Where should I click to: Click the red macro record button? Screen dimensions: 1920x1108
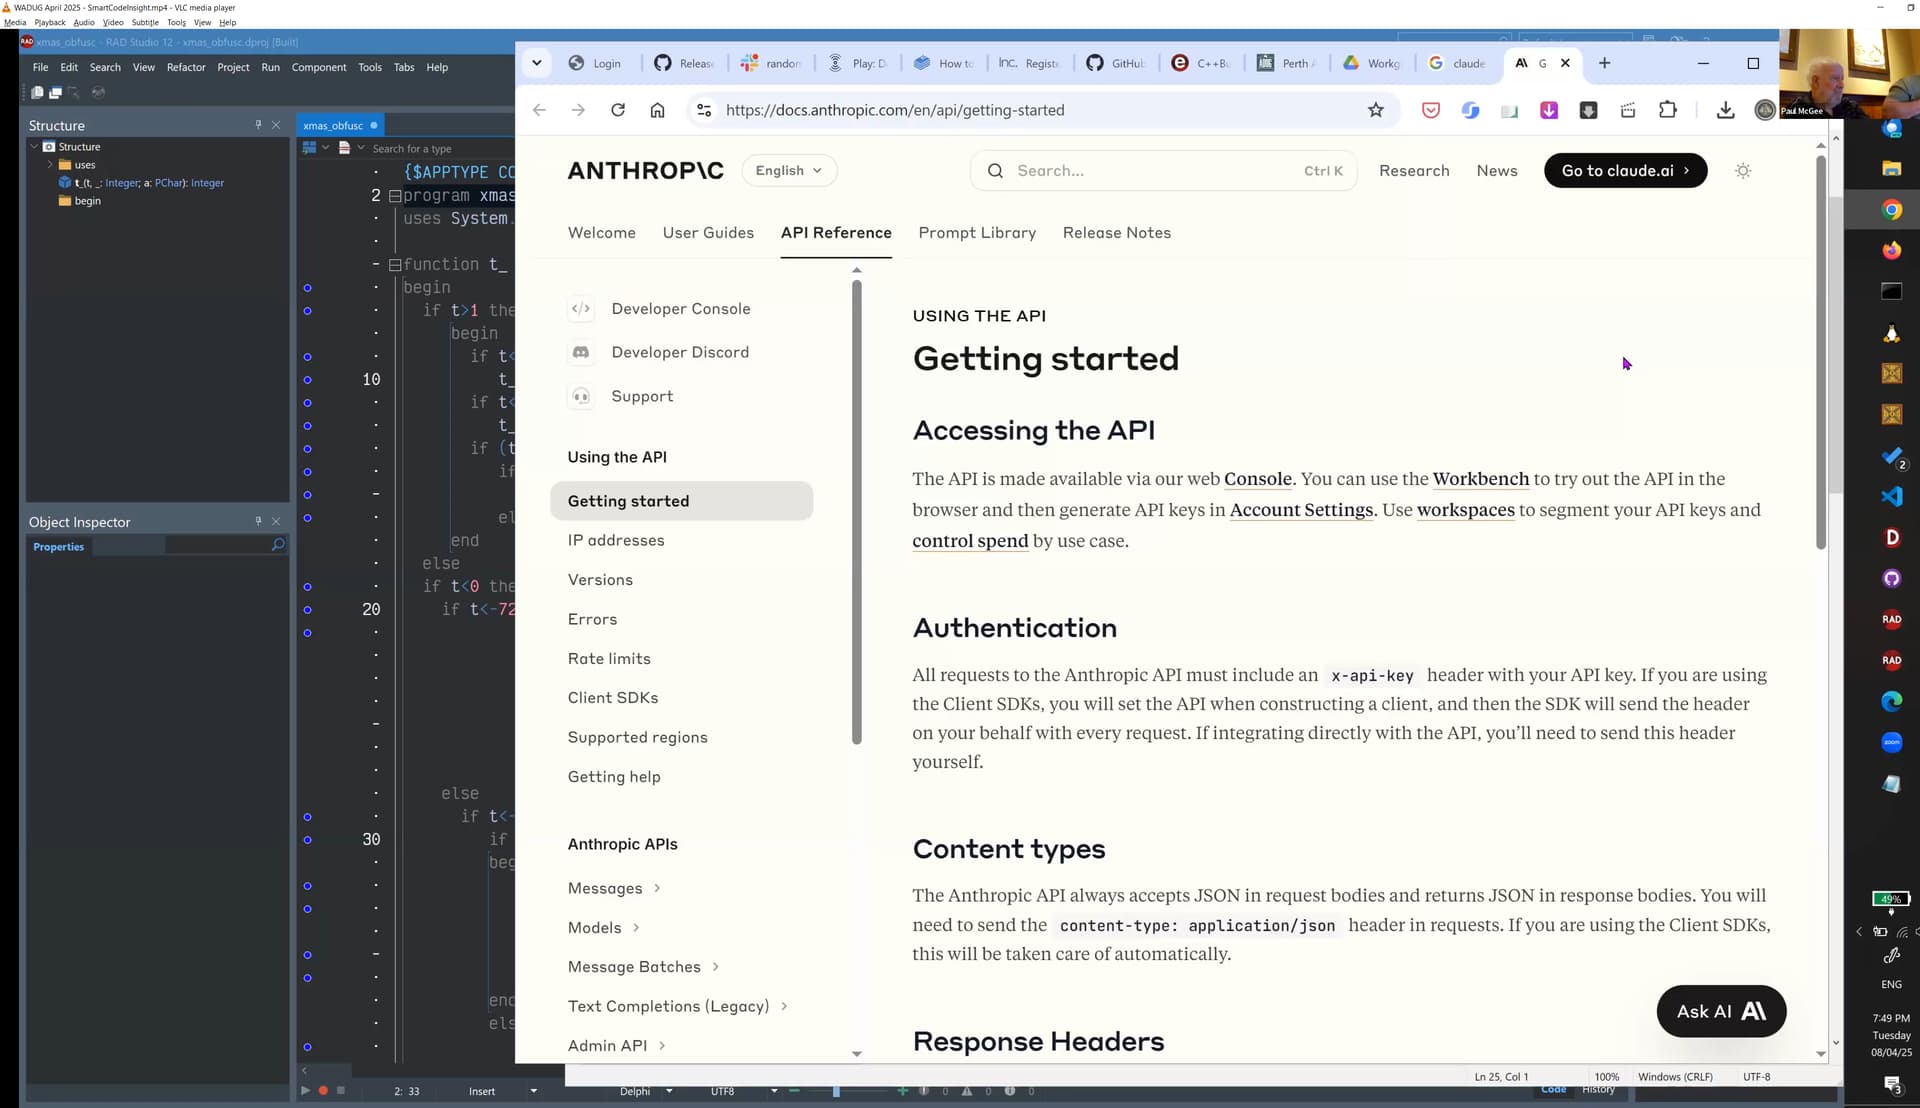coord(323,1090)
